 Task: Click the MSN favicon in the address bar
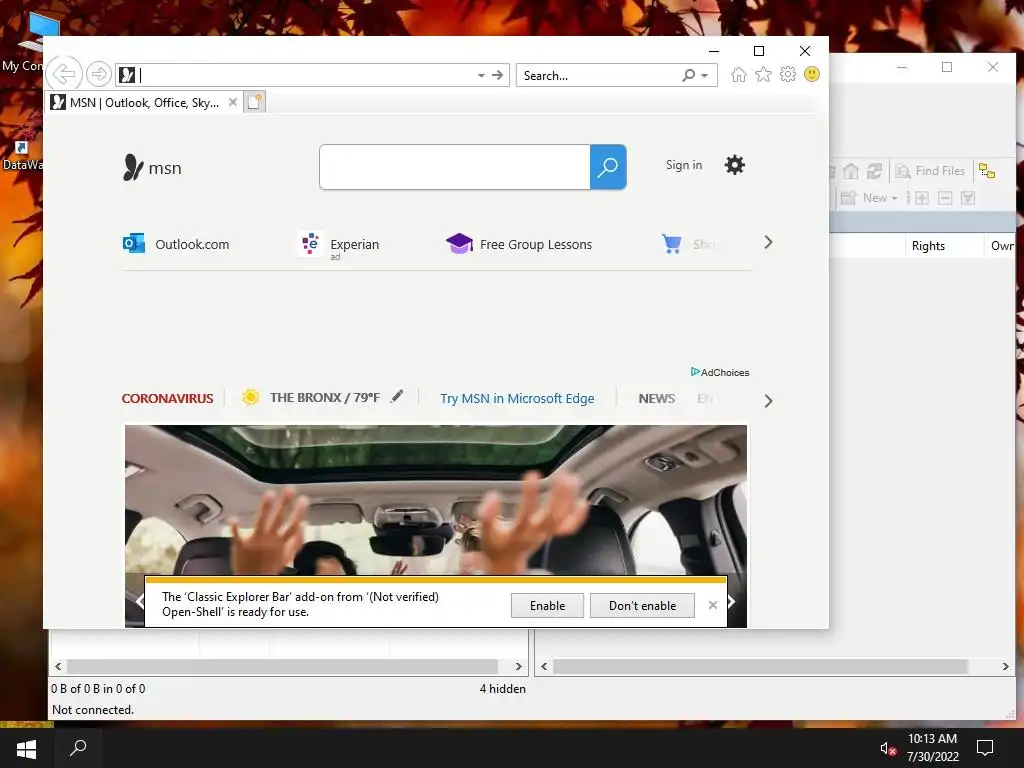pos(127,75)
